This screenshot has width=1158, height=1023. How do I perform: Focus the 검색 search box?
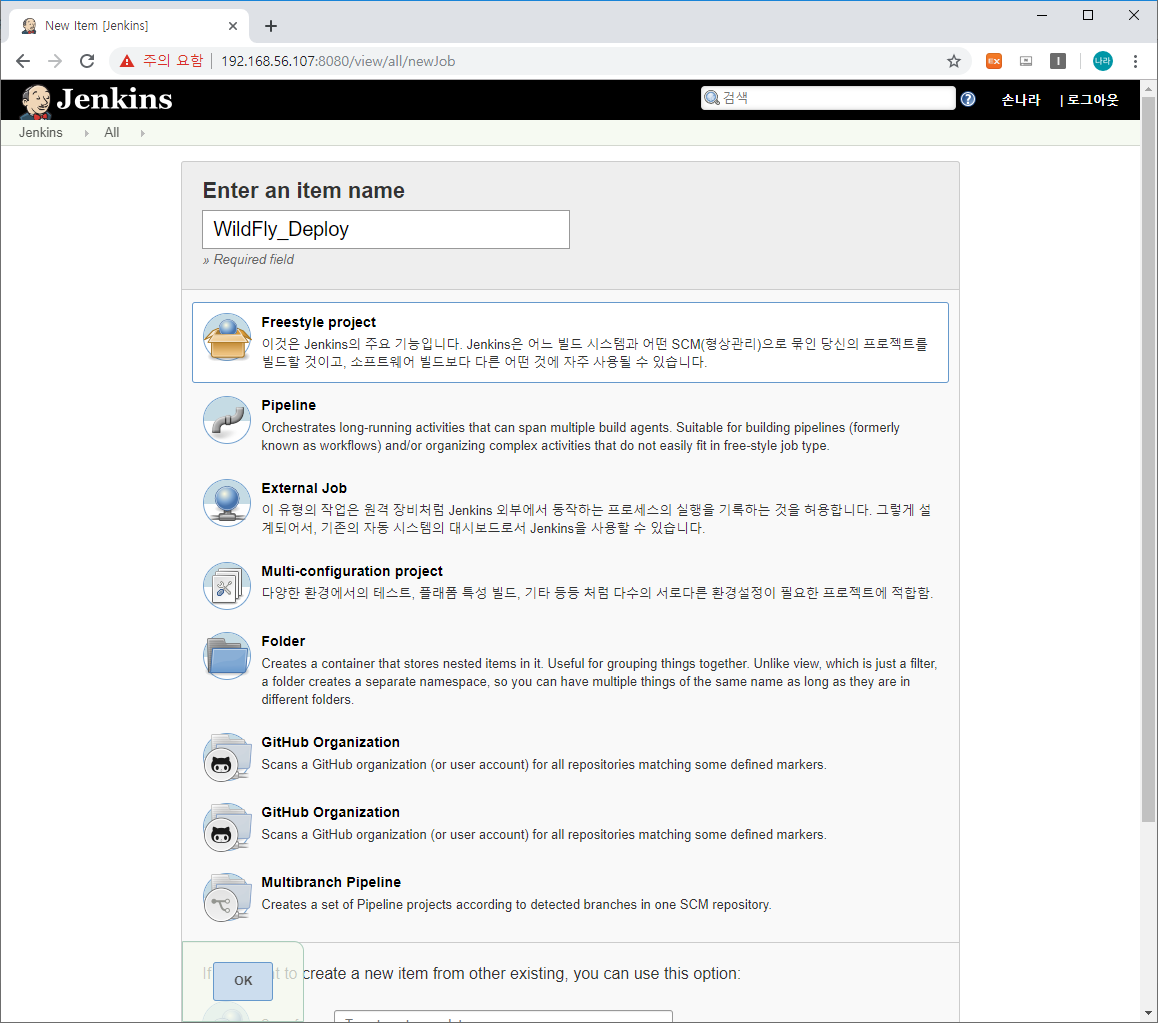coord(828,97)
